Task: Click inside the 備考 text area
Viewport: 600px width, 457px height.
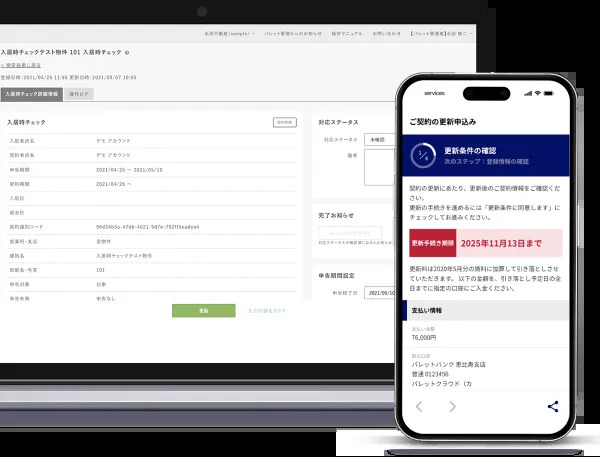Action: point(379,167)
